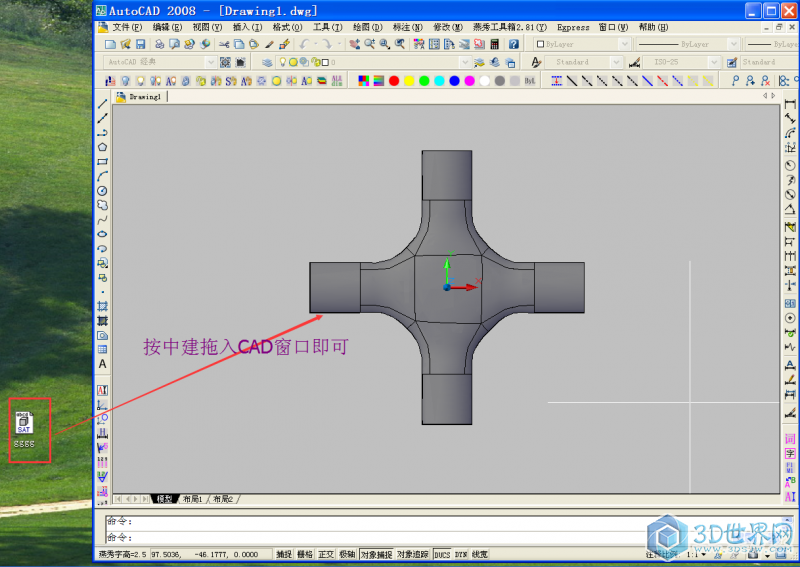
Task: Toggle 捕捉 snap mode in status bar
Action: pyautogui.click(x=284, y=554)
